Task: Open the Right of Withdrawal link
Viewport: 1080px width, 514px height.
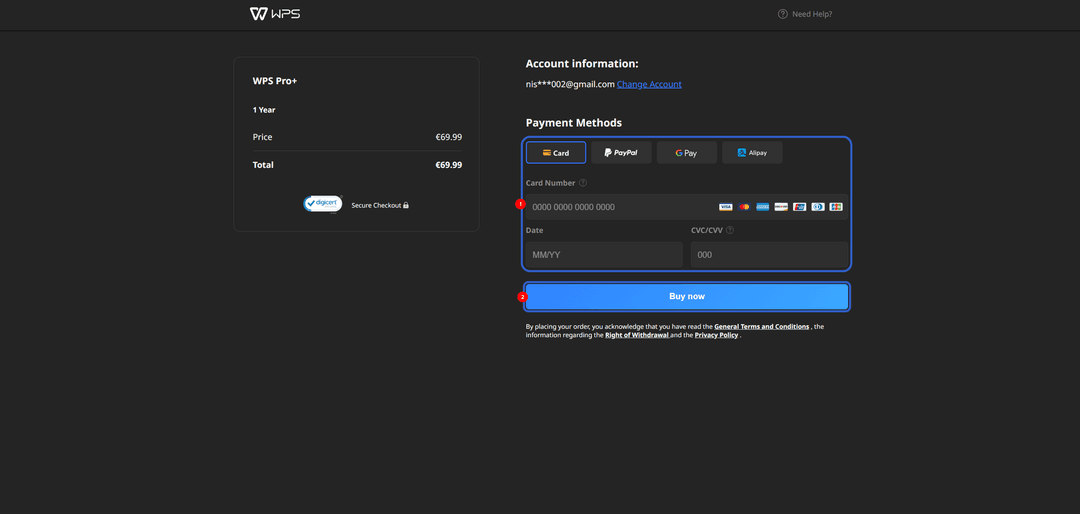Action: 637,336
